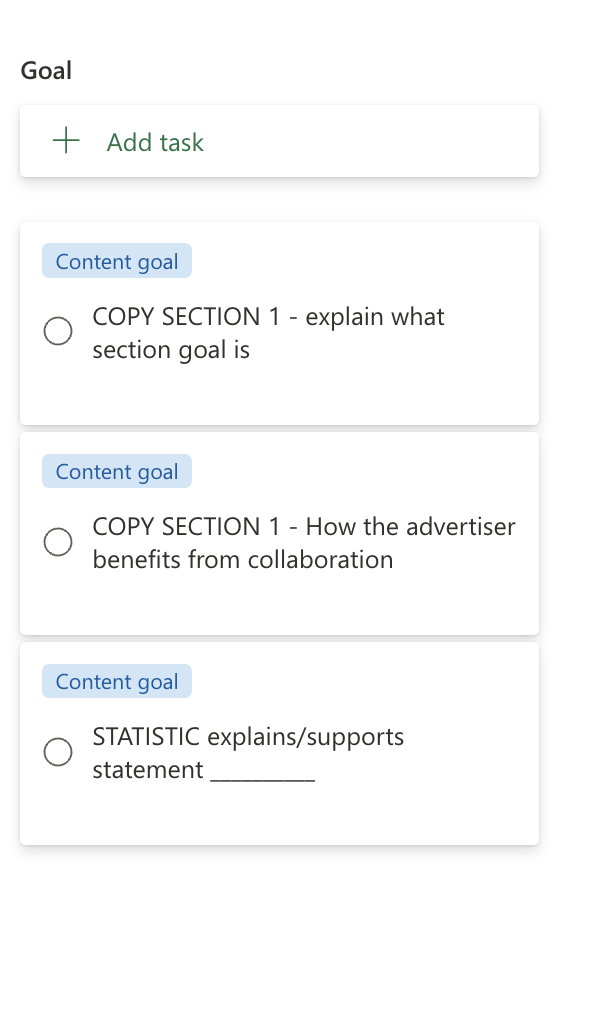This screenshot has height=1018, width=600.
Task: Click the 'section goal is' line of first card
Action: coord(171,350)
